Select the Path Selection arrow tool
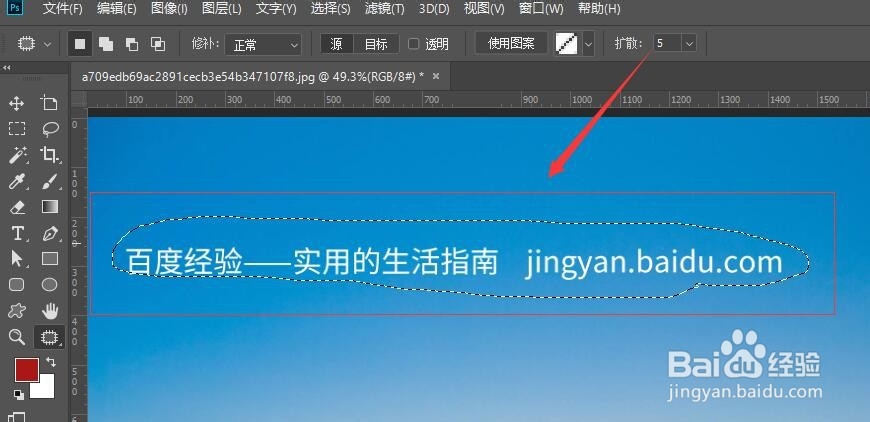 [17, 259]
